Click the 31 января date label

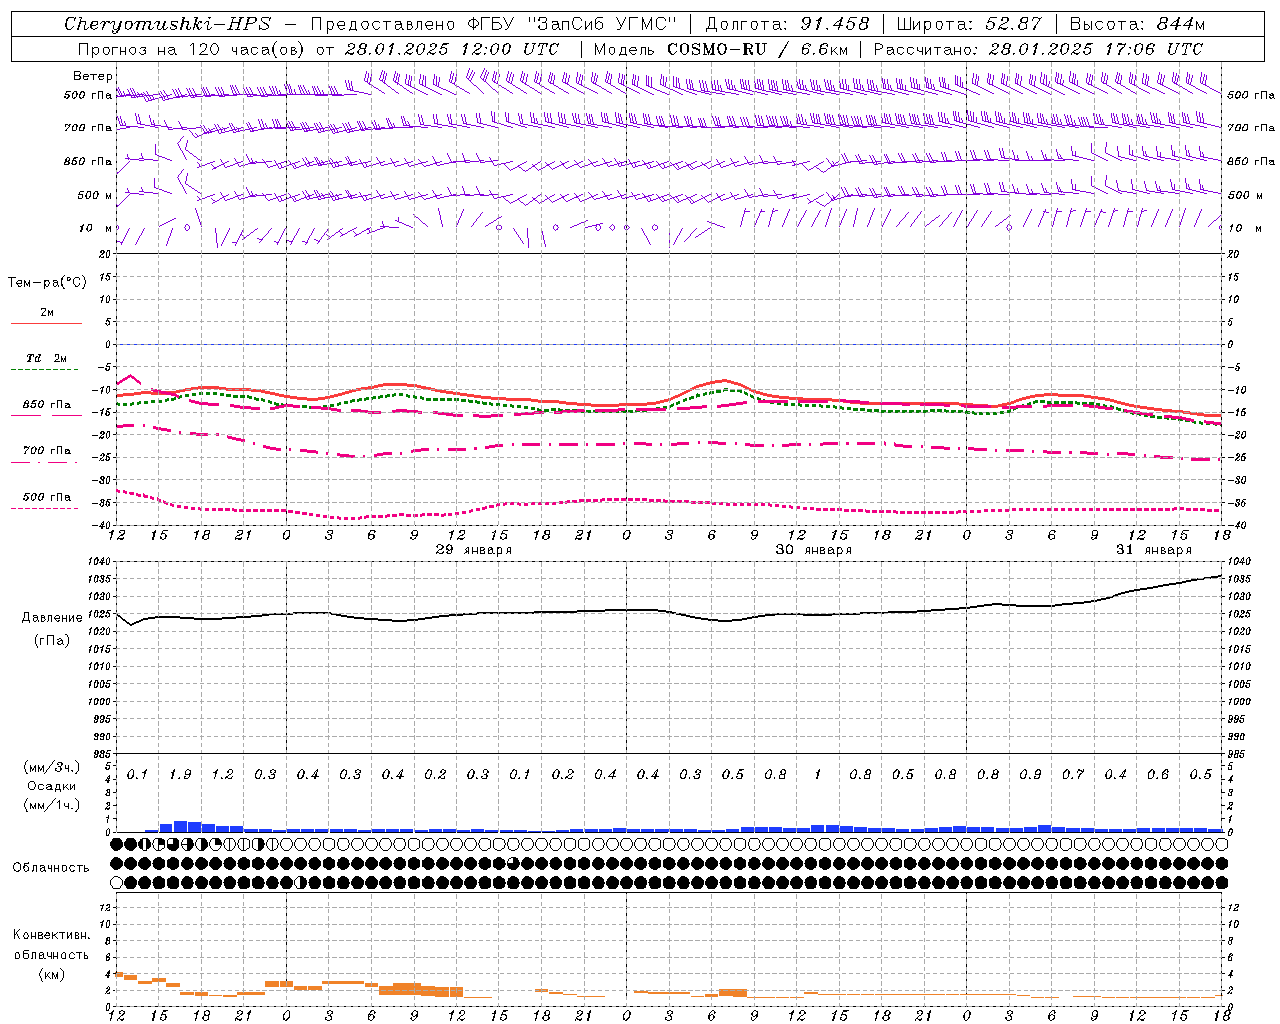[x=1154, y=550]
